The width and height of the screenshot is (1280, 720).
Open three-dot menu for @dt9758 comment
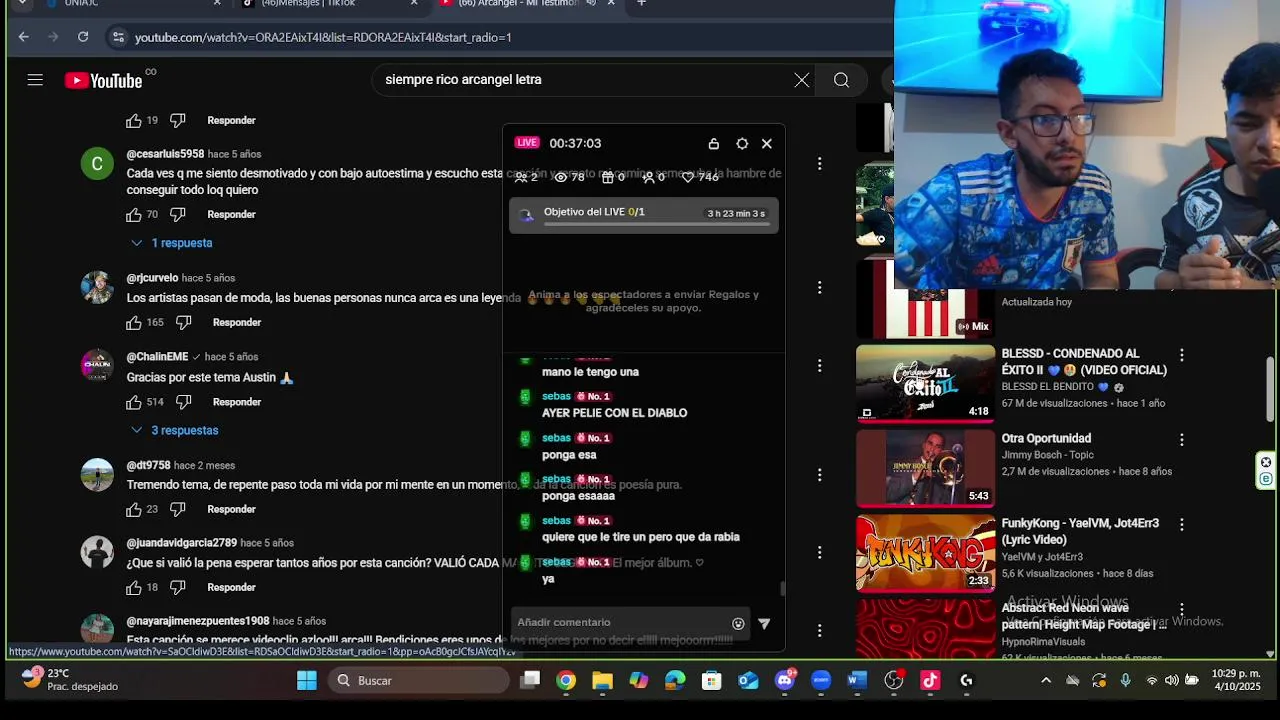819,475
